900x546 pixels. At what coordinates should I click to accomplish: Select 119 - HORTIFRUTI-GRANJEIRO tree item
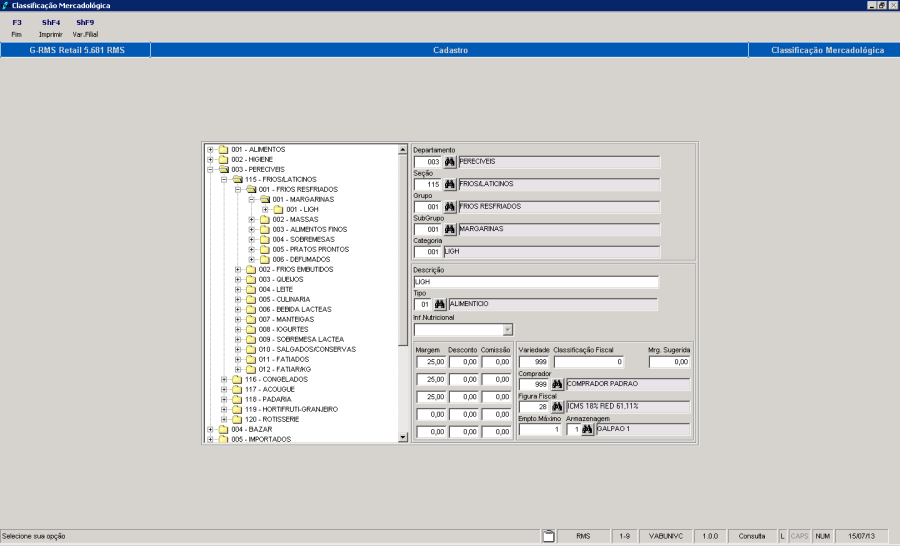(291, 409)
